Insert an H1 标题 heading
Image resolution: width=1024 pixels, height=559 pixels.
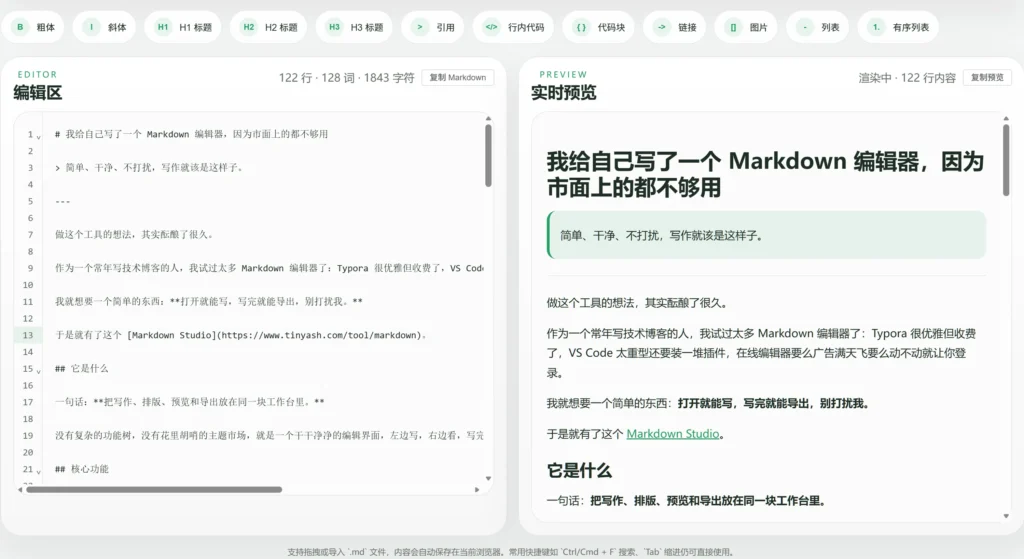coord(183,27)
